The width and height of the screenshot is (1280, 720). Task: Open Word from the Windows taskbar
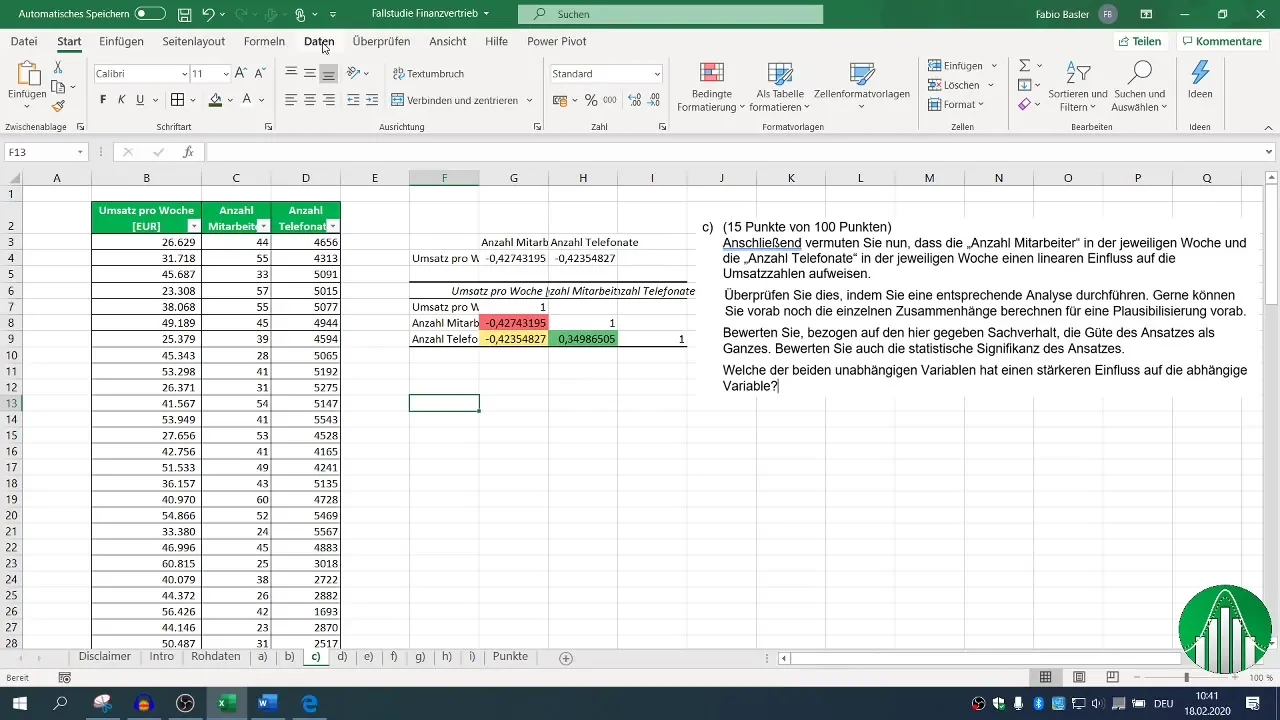(267, 703)
